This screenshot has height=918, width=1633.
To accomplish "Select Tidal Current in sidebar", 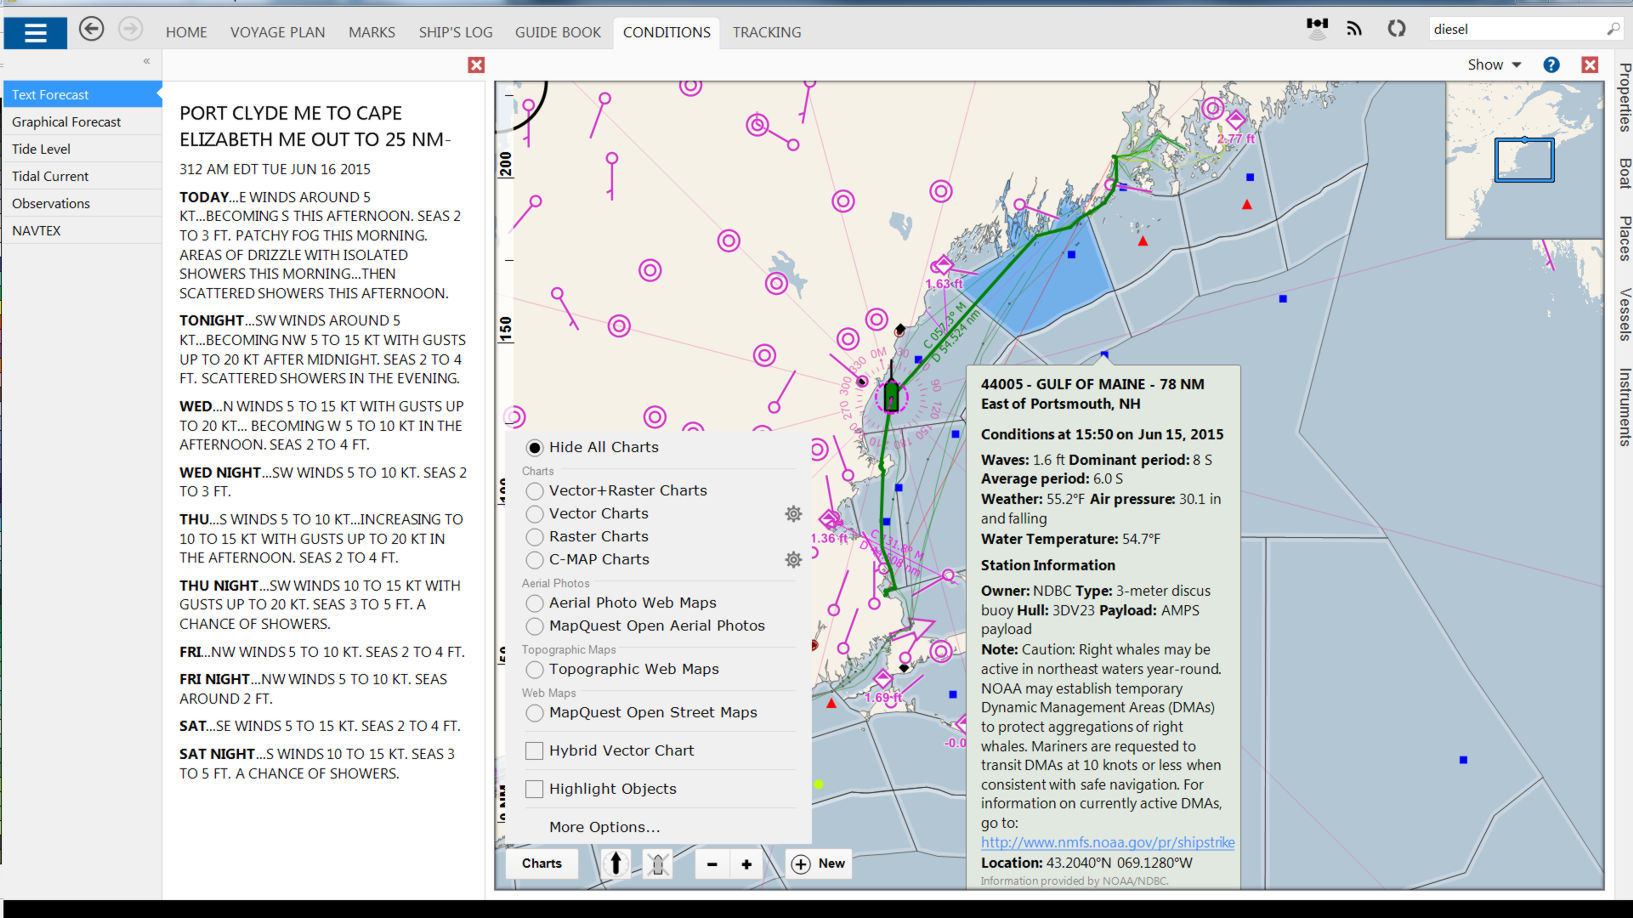I will click(x=82, y=175).
